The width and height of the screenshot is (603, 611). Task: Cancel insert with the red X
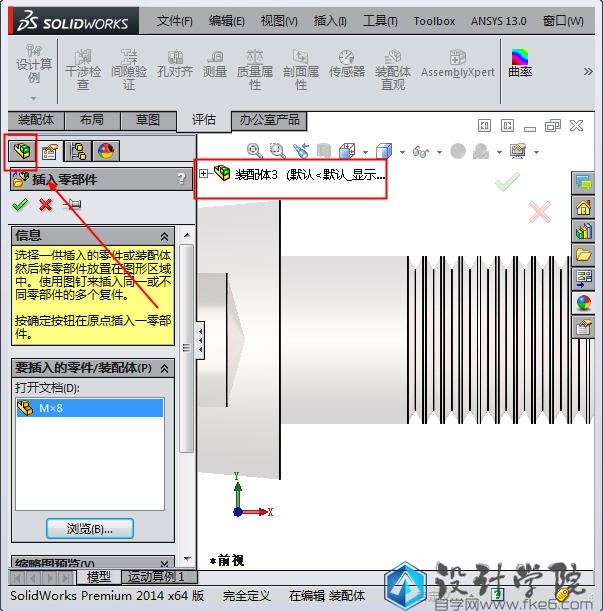point(45,204)
